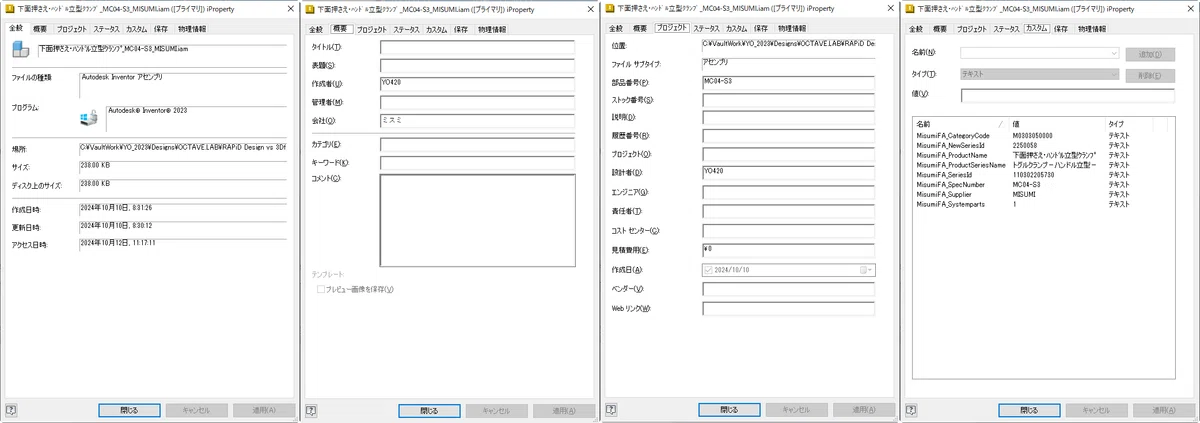The image size is (1200, 423).
Task: Click the help icon in the 全般 dialog
Action: click(11, 409)
